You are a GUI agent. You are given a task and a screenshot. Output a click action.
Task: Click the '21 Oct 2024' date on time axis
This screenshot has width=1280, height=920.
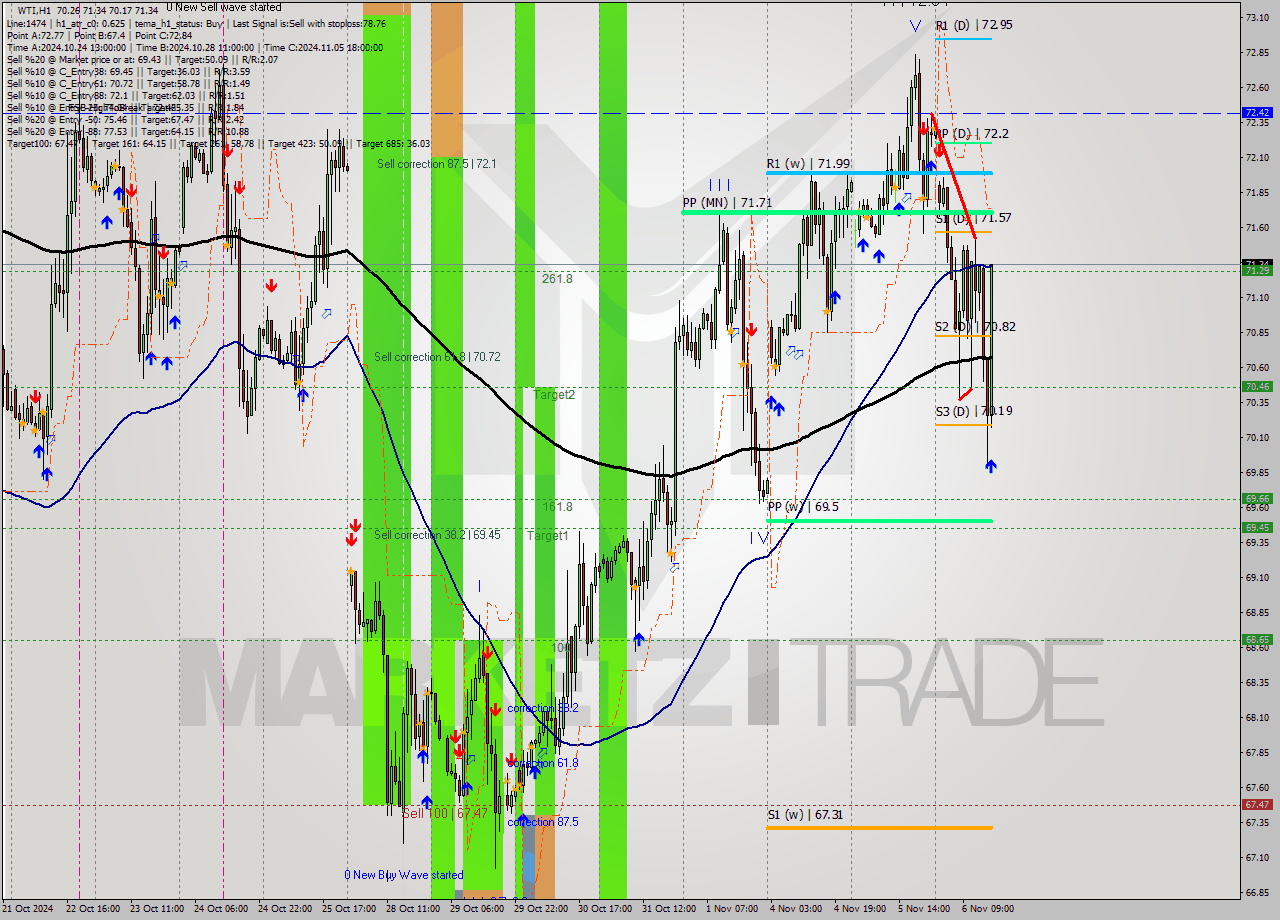coord(30,909)
